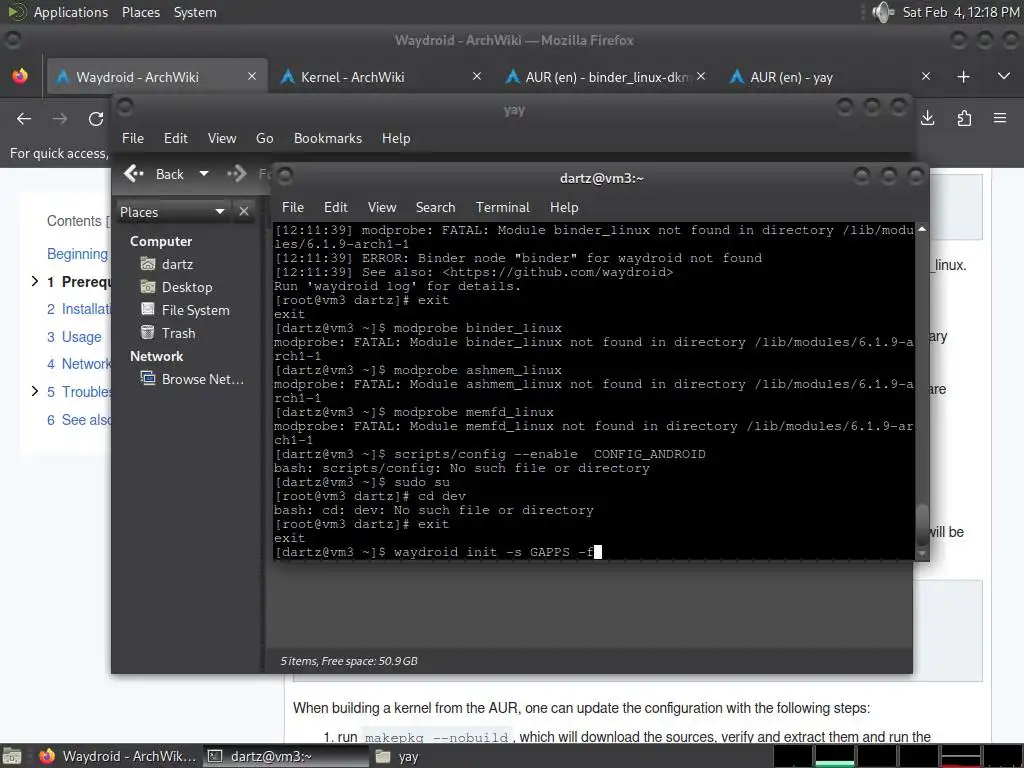Reload the Waydroid ArchWiki page
The height and width of the screenshot is (768, 1024).
point(96,119)
